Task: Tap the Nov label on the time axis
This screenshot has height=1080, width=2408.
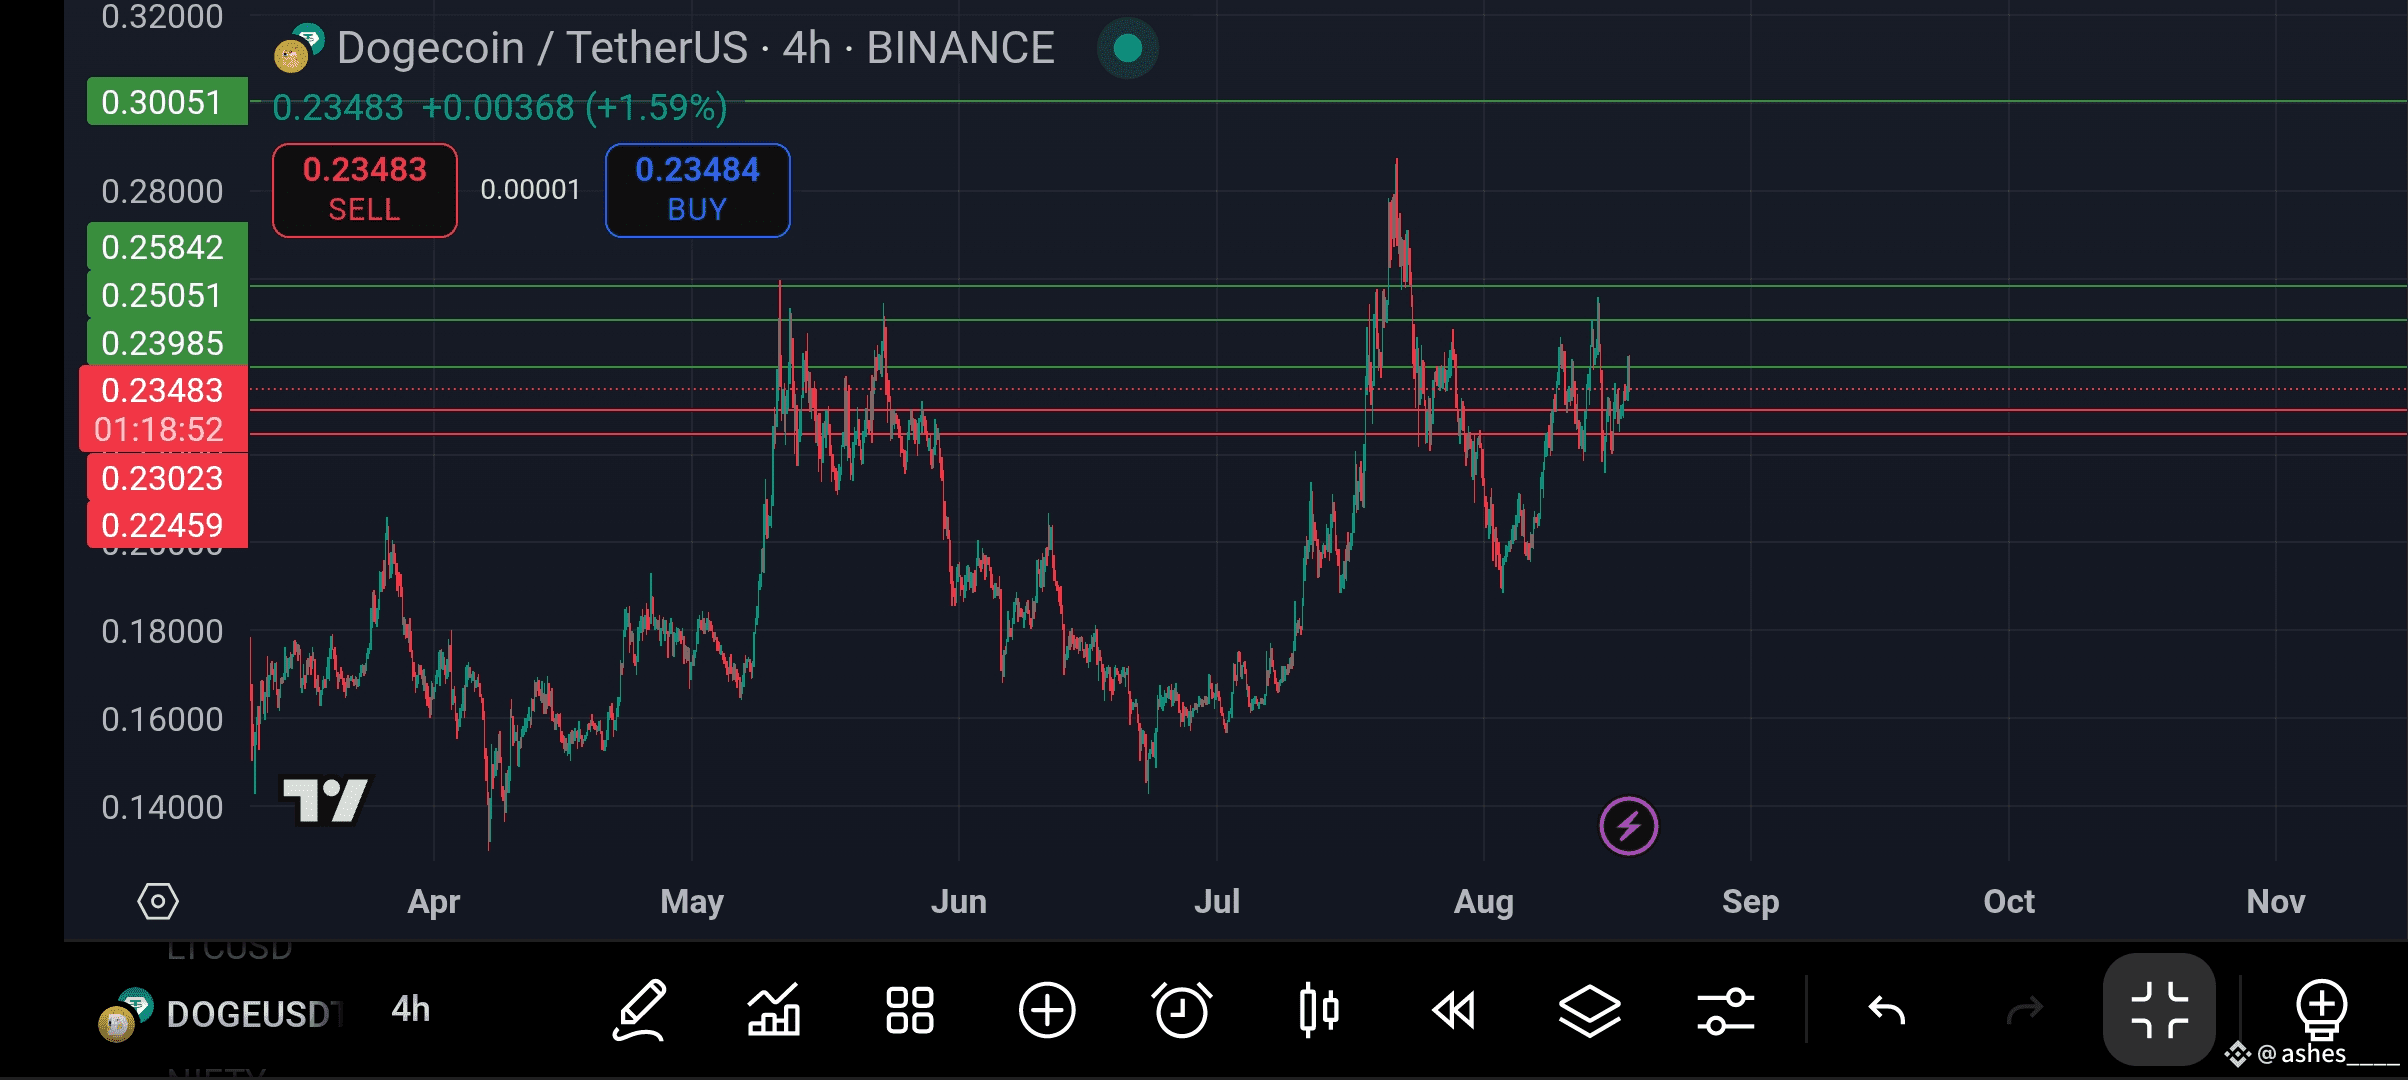Action: pyautogui.click(x=2276, y=902)
